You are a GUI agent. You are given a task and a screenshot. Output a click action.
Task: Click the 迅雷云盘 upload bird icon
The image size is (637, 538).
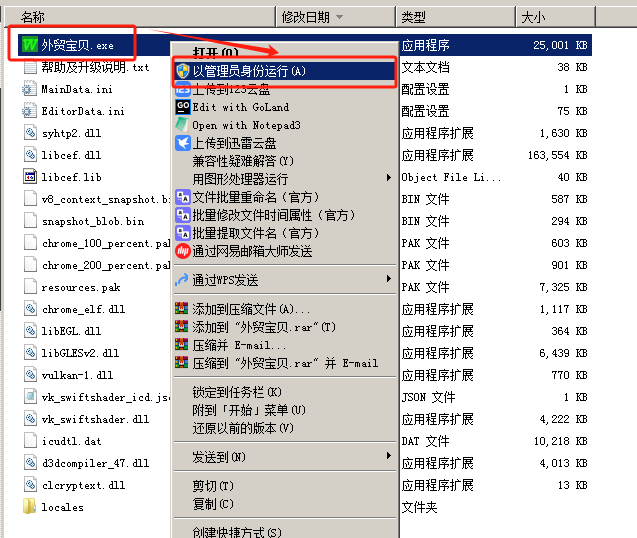coord(182,143)
